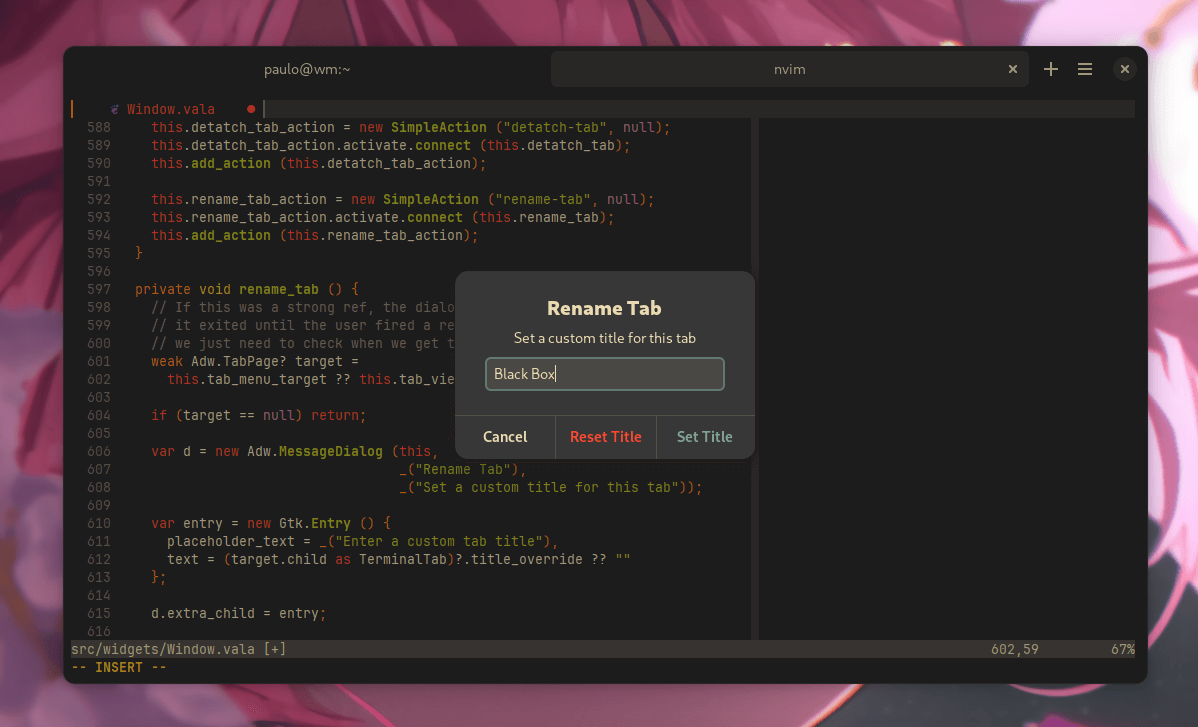1198x727 pixels.
Task: Click the red unsaved-changes dot on Window.vala tab
Action: pos(250,109)
